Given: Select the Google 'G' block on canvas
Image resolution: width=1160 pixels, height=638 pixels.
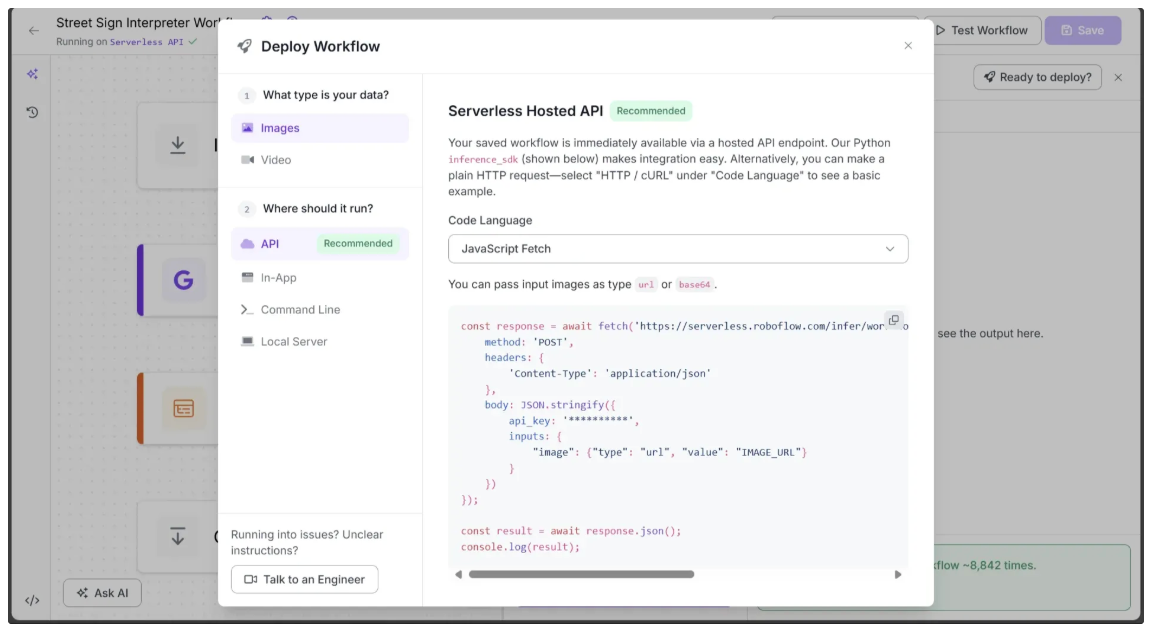Looking at the screenshot, I should [x=183, y=281].
